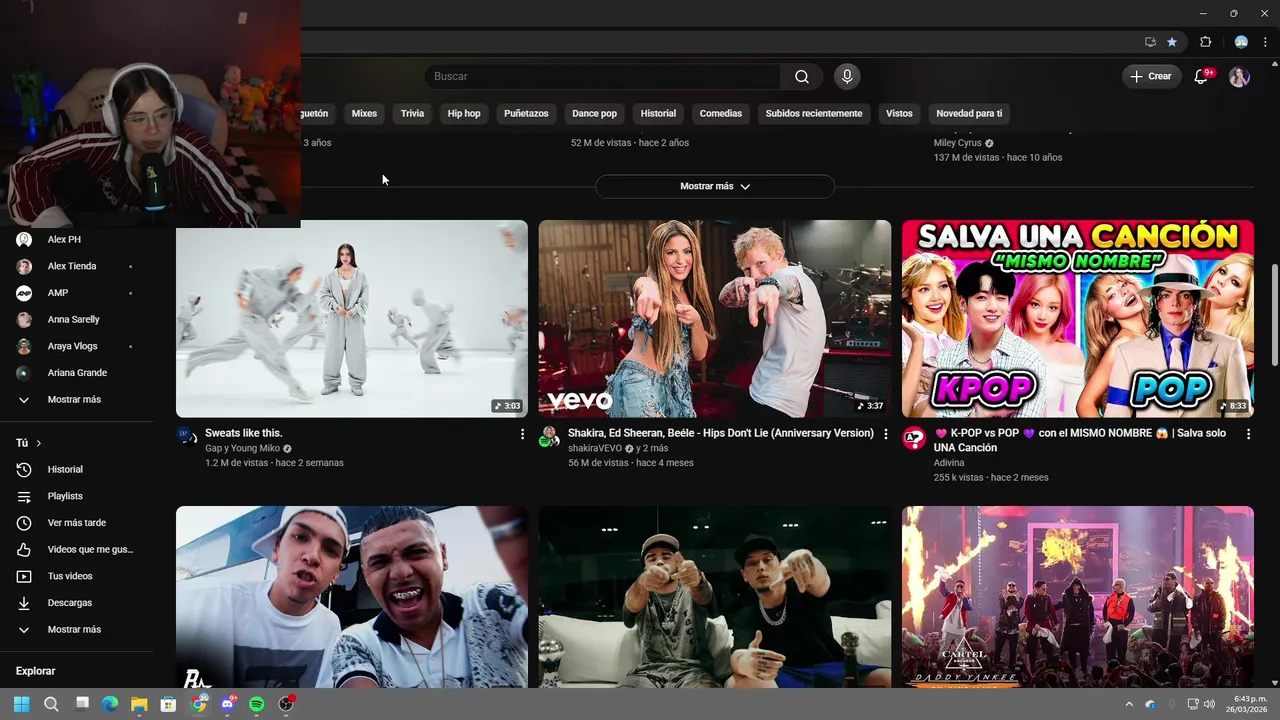Click the Chrome profile avatar
The width and height of the screenshot is (1280, 720).
(x=1241, y=42)
